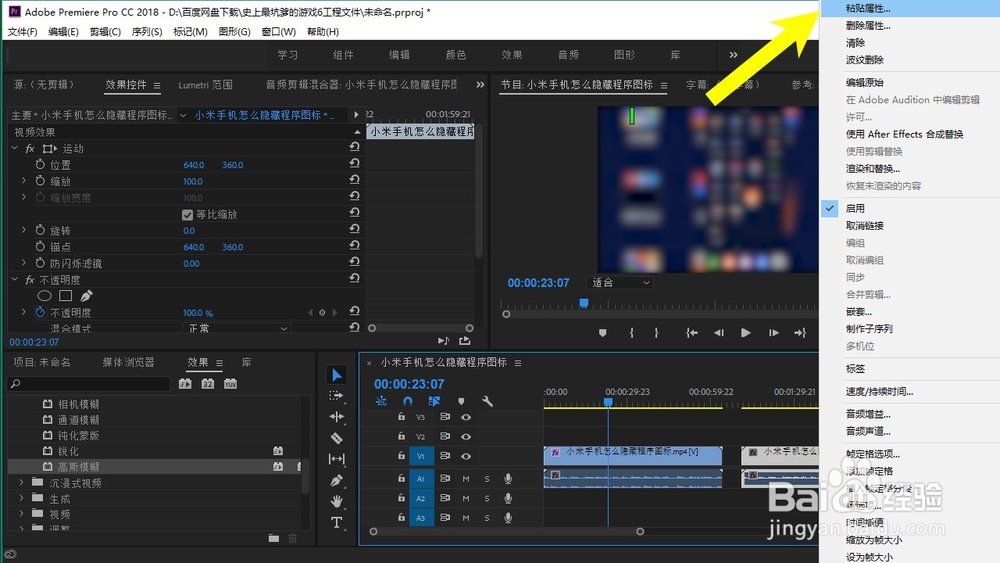Open Blend Mode dropdown
The height and width of the screenshot is (563, 1000).
pyautogui.click(x=236, y=328)
